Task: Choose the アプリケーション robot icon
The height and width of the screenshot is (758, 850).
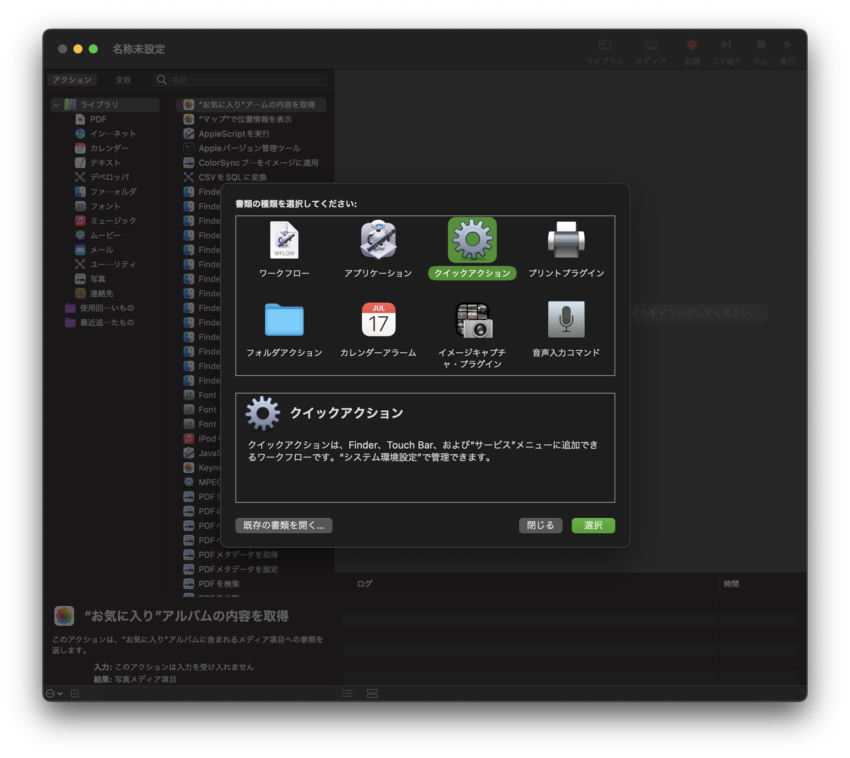Action: pos(378,240)
